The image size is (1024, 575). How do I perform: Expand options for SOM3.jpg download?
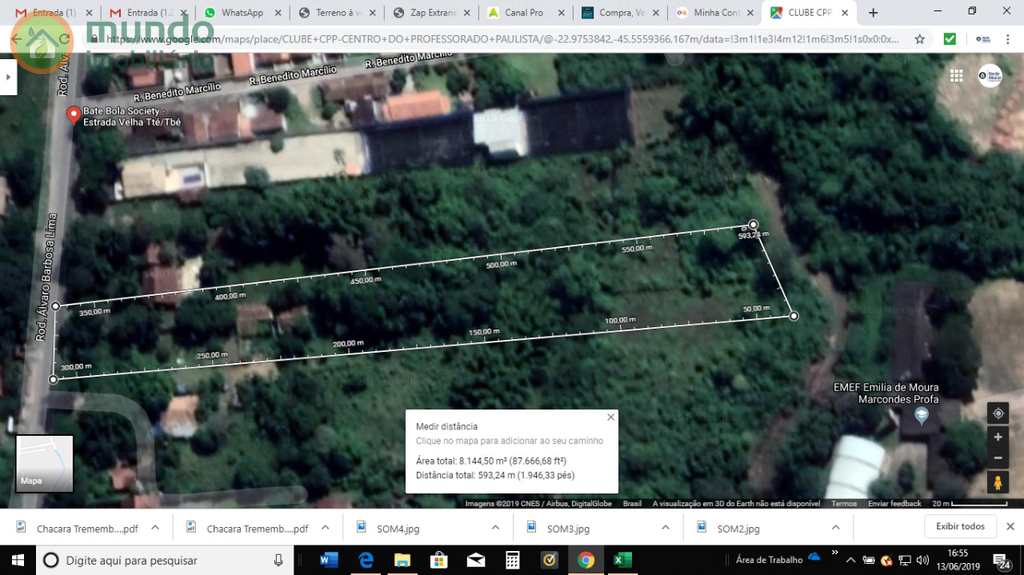click(x=665, y=527)
